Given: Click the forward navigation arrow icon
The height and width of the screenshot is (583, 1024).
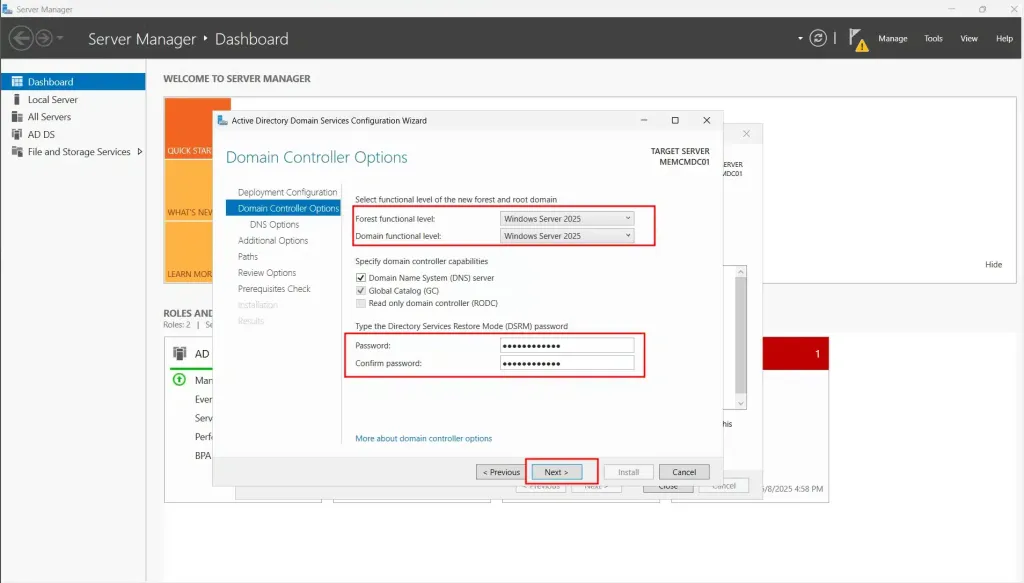Looking at the screenshot, I should [x=44, y=38].
